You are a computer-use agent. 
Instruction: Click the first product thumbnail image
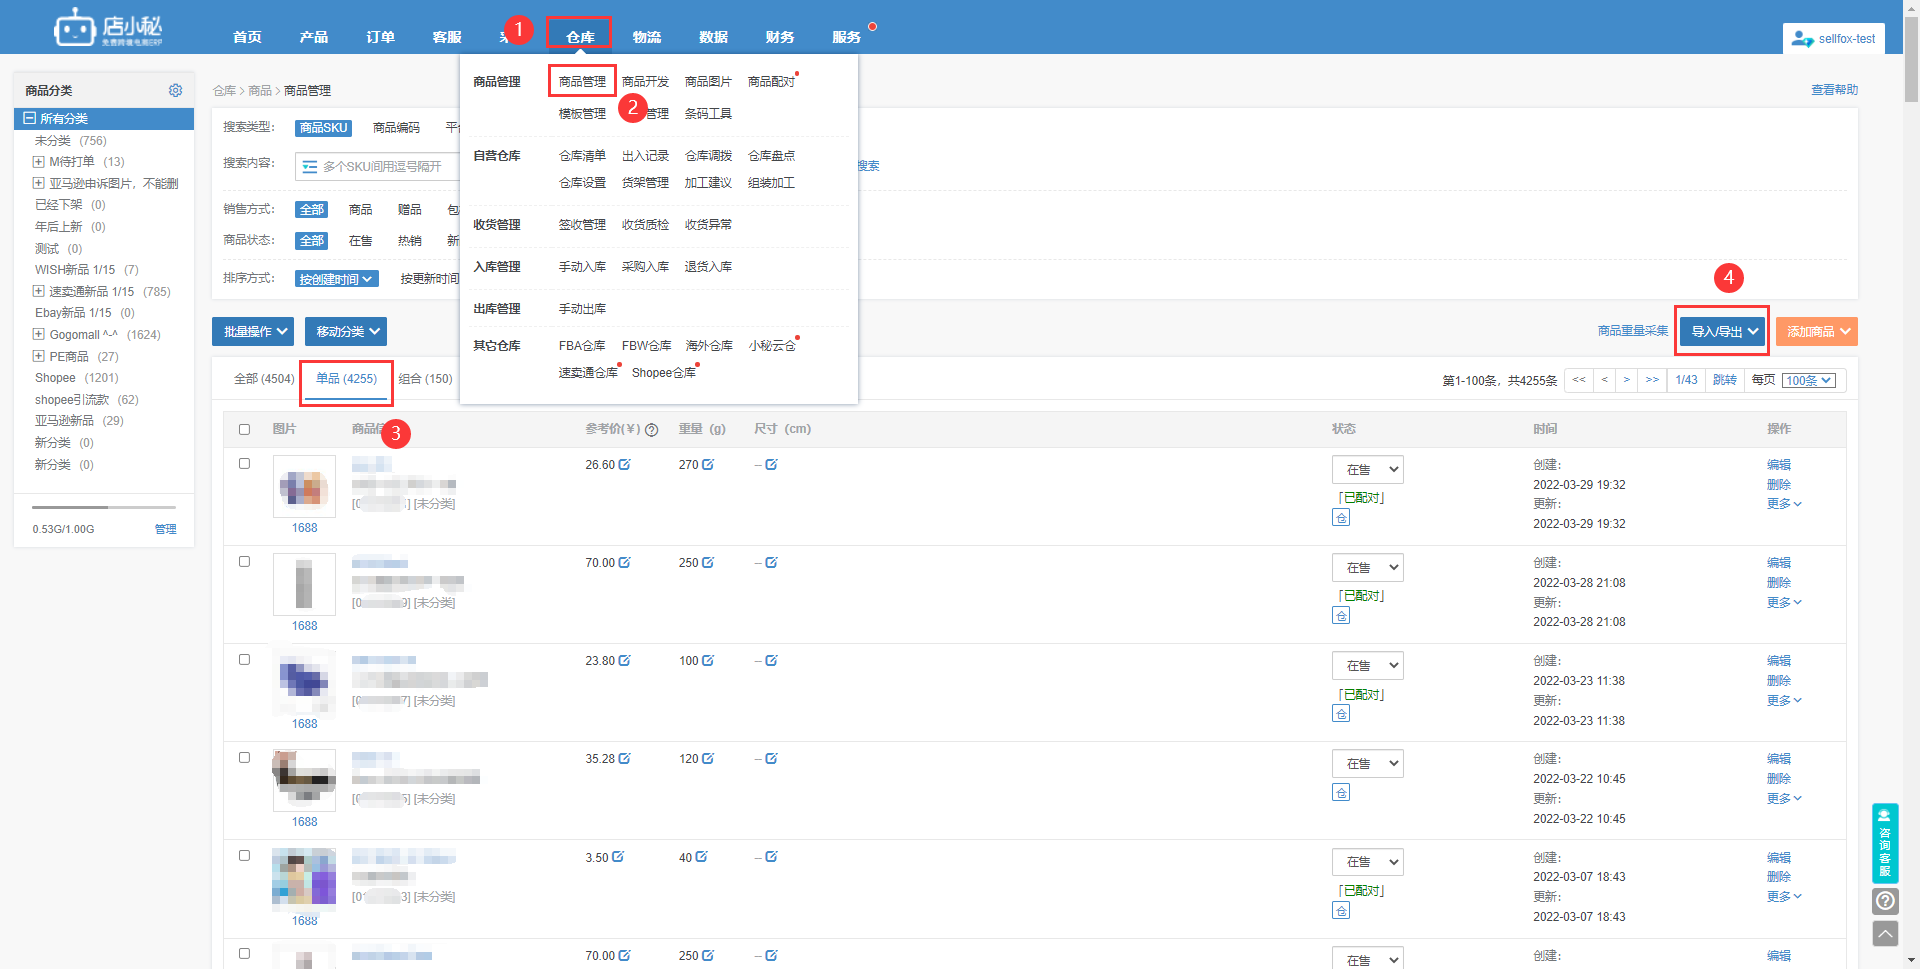pos(304,488)
